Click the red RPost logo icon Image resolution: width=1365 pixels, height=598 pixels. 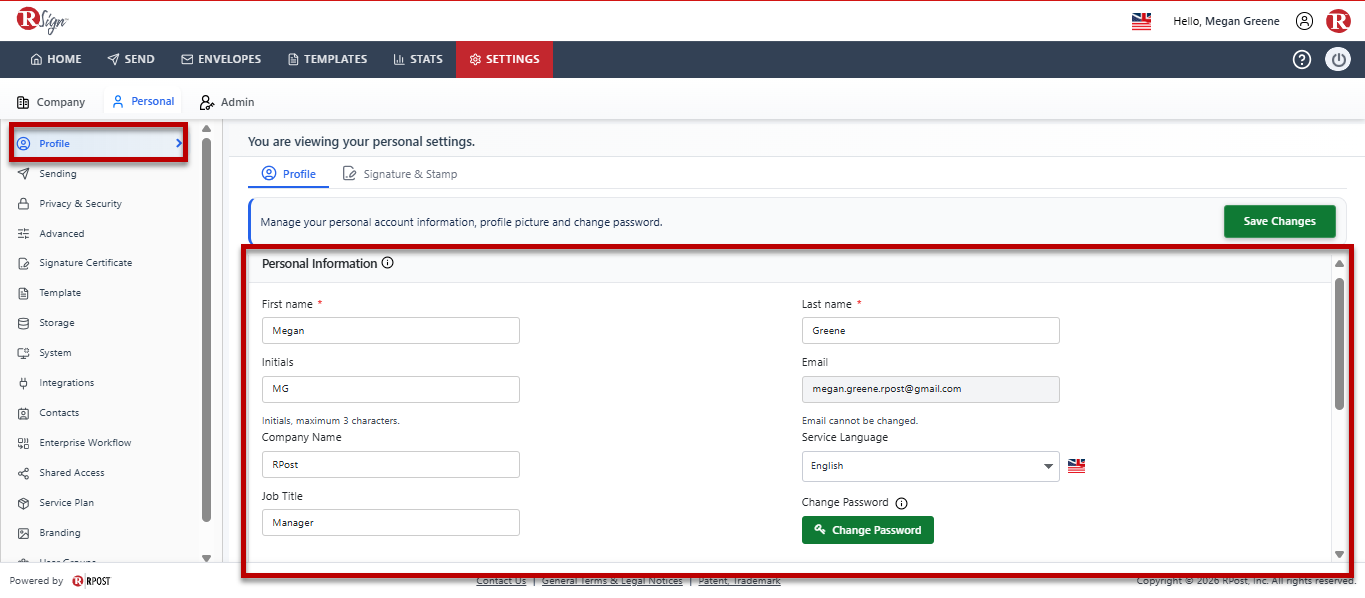1338,21
